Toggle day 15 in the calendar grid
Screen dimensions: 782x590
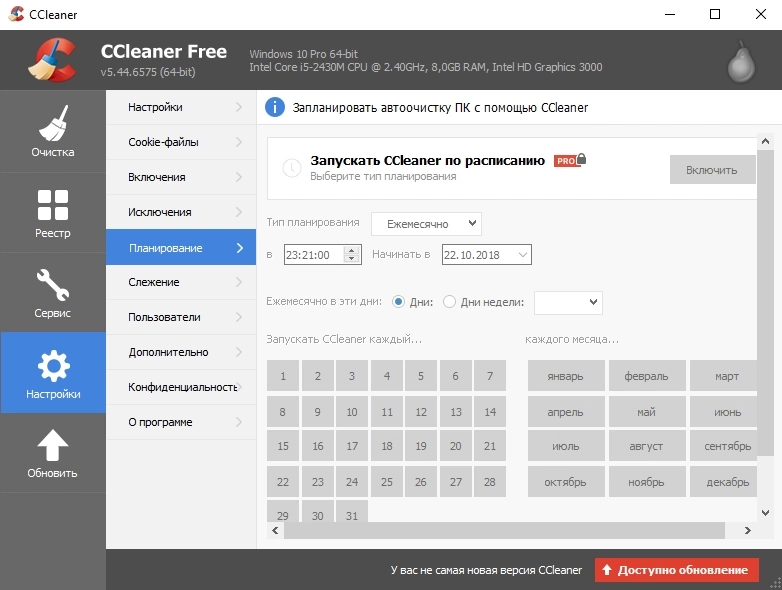point(283,446)
